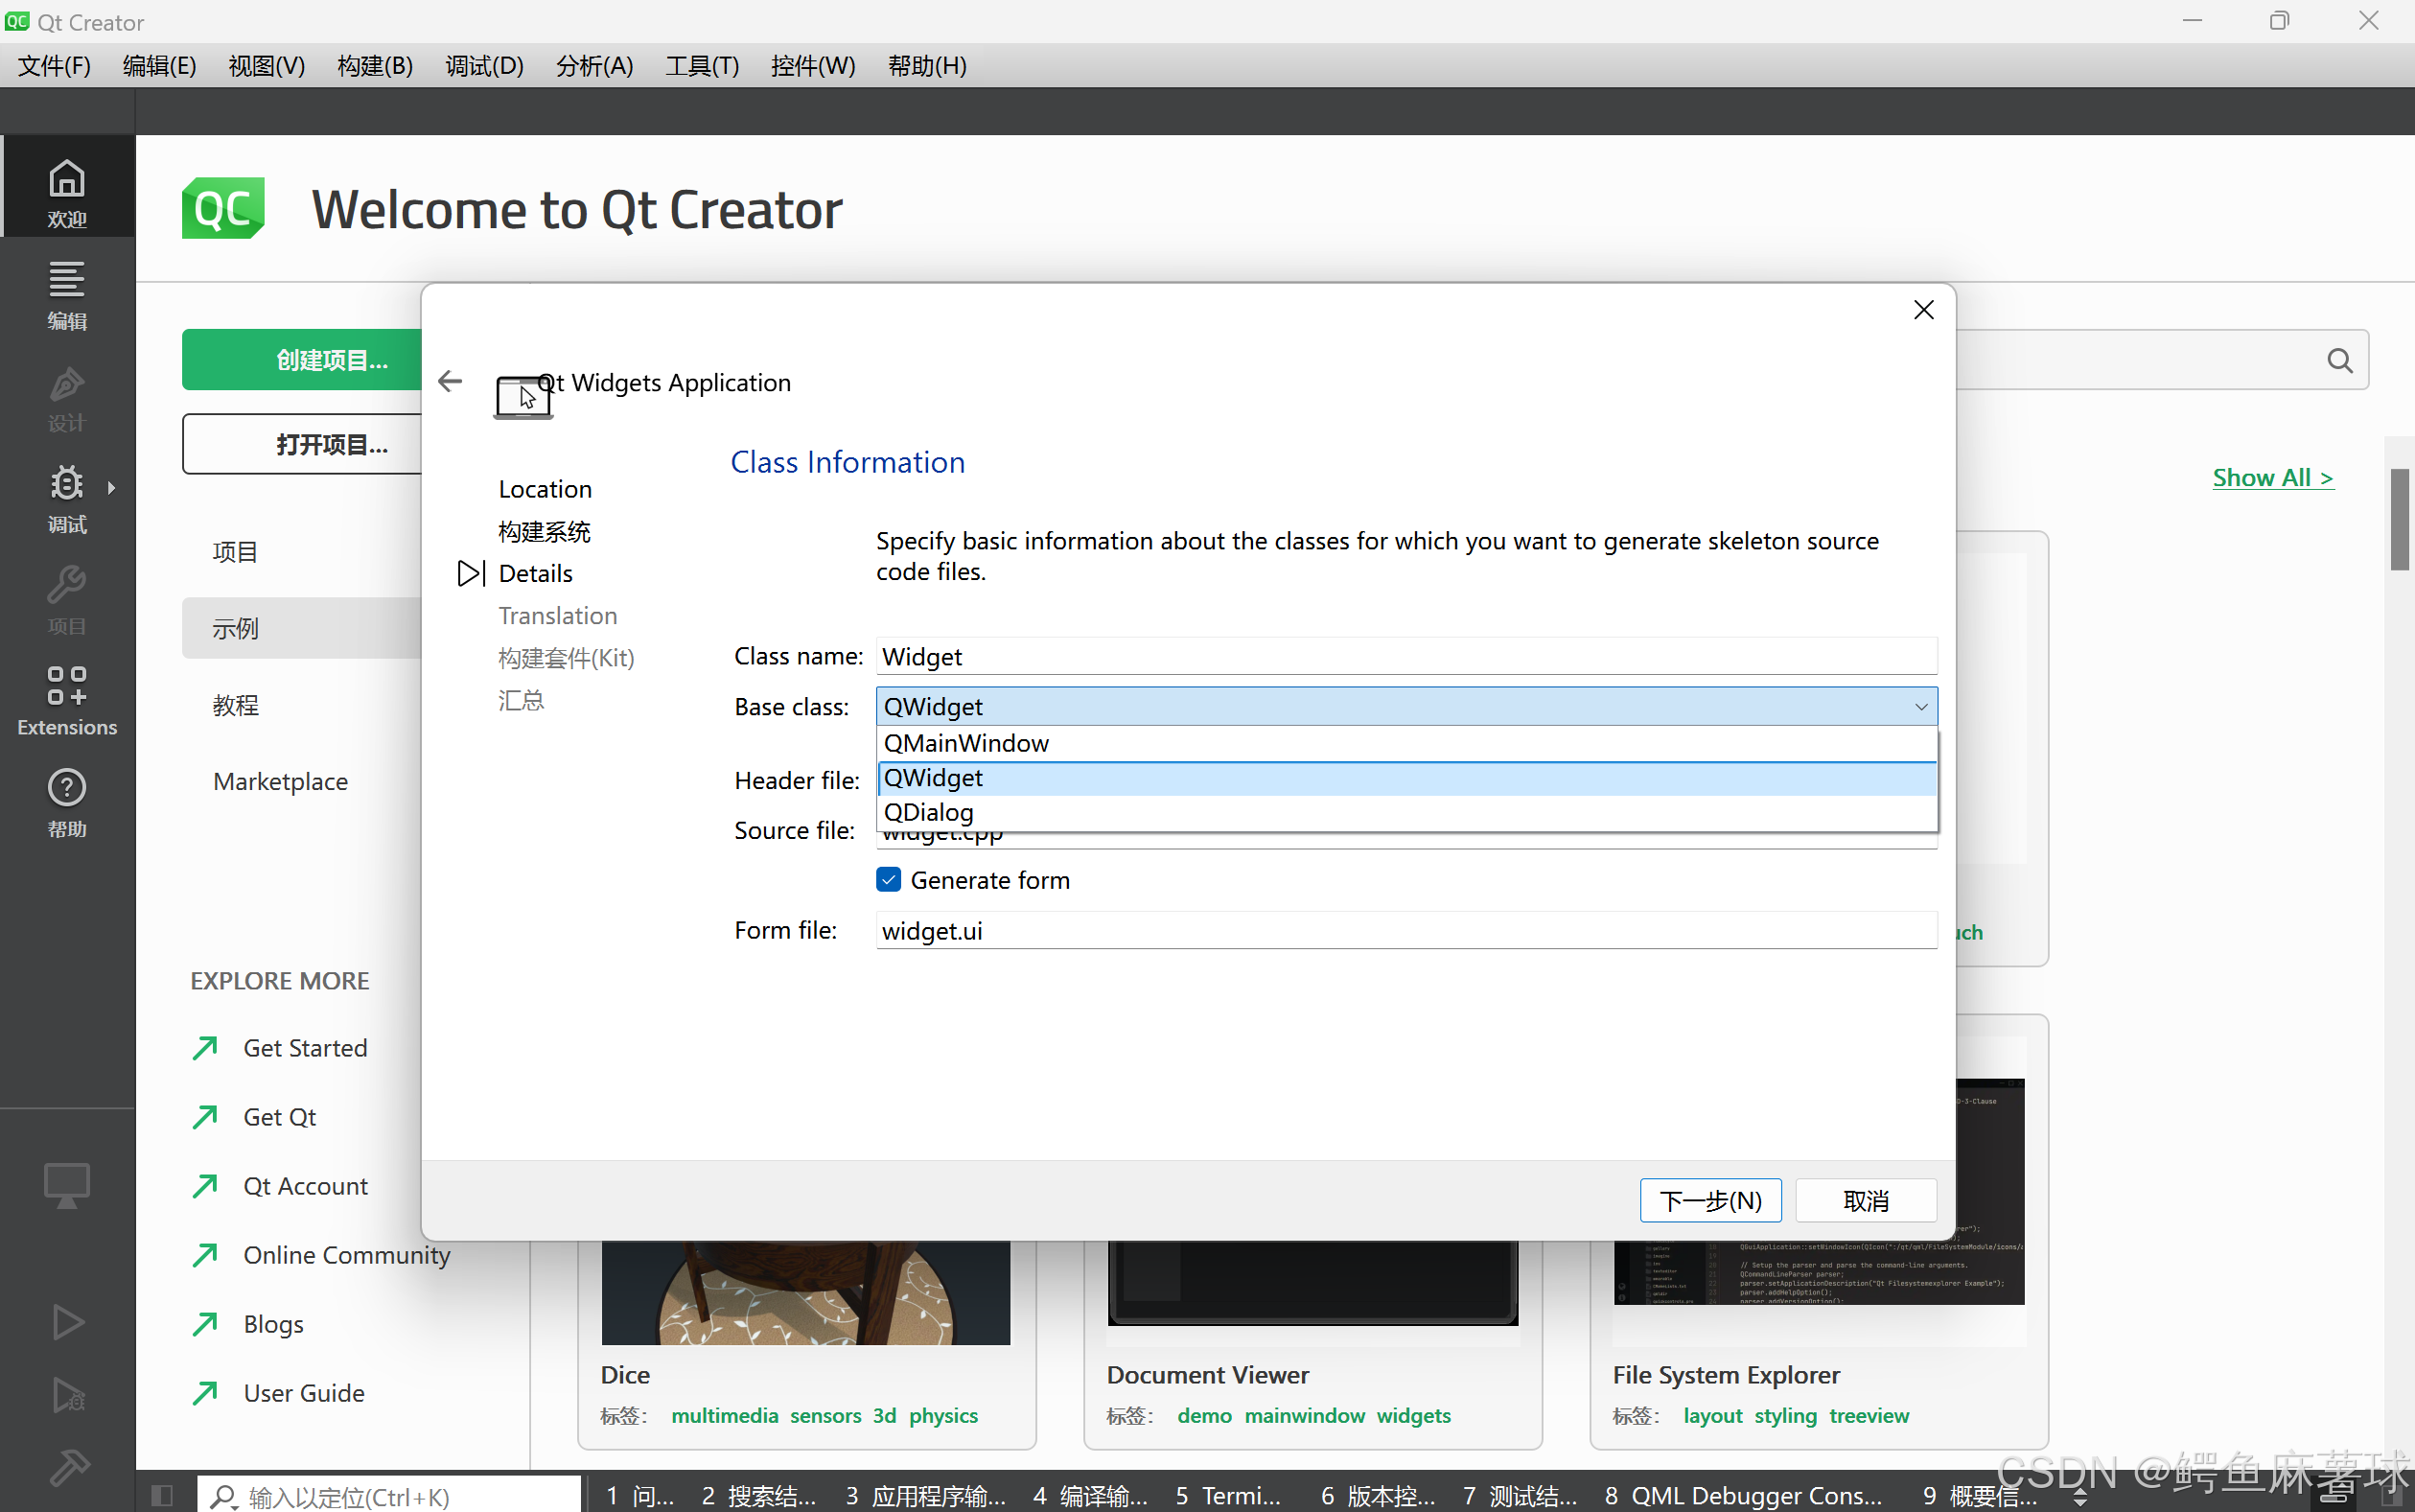Toggle the left sidebar icon in status bar
Screen dimensions: 2415x1512
(162, 1495)
